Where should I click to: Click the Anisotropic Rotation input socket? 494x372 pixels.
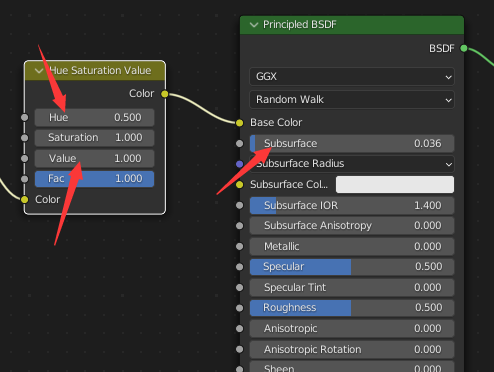click(239, 349)
